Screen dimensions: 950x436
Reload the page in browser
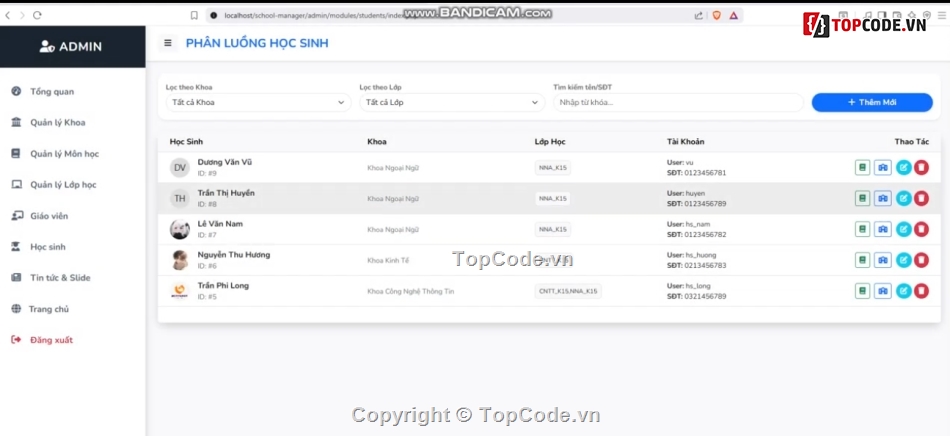click(x=37, y=15)
